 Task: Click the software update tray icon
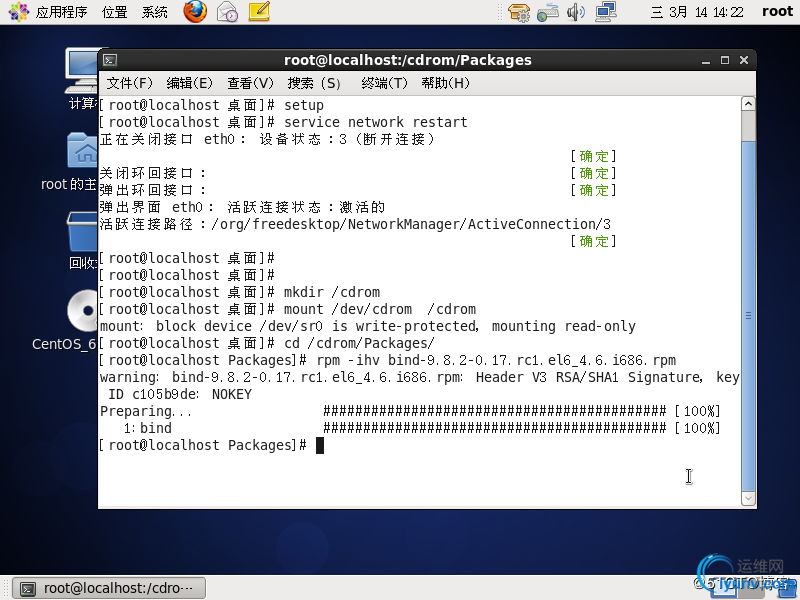click(x=519, y=12)
